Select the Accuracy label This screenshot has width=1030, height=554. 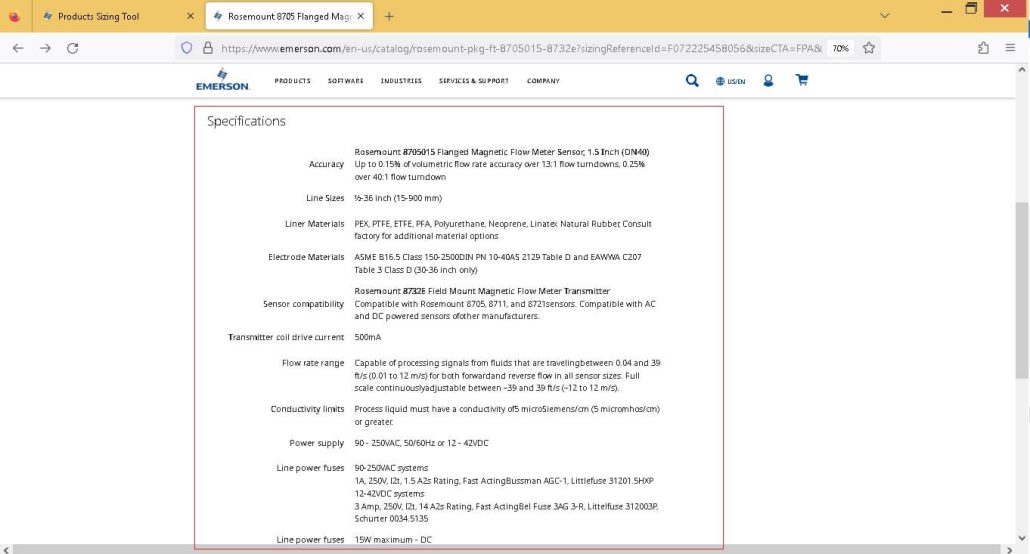[x=326, y=164]
